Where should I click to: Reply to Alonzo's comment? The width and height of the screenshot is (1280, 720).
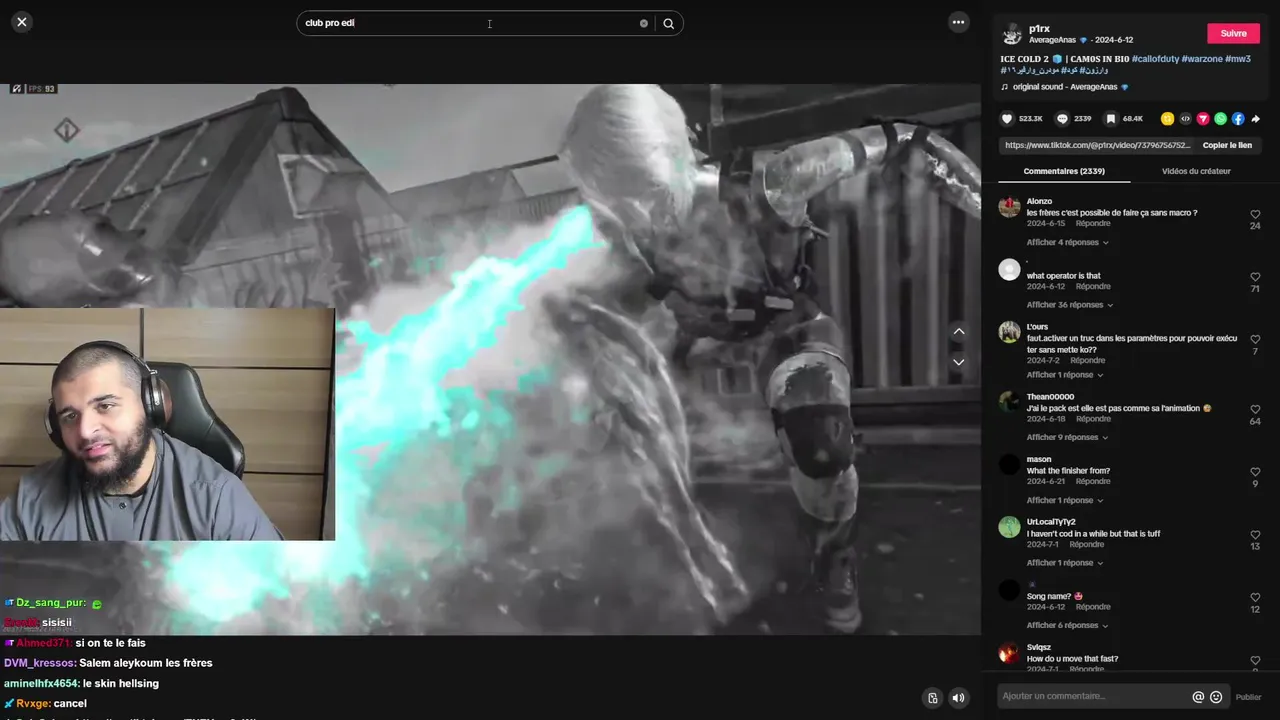pos(1092,224)
